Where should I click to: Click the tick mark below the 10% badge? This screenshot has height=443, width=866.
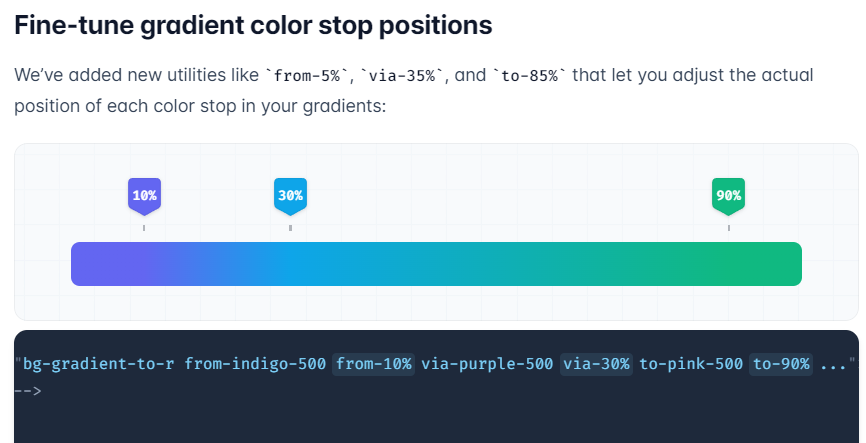click(144, 228)
